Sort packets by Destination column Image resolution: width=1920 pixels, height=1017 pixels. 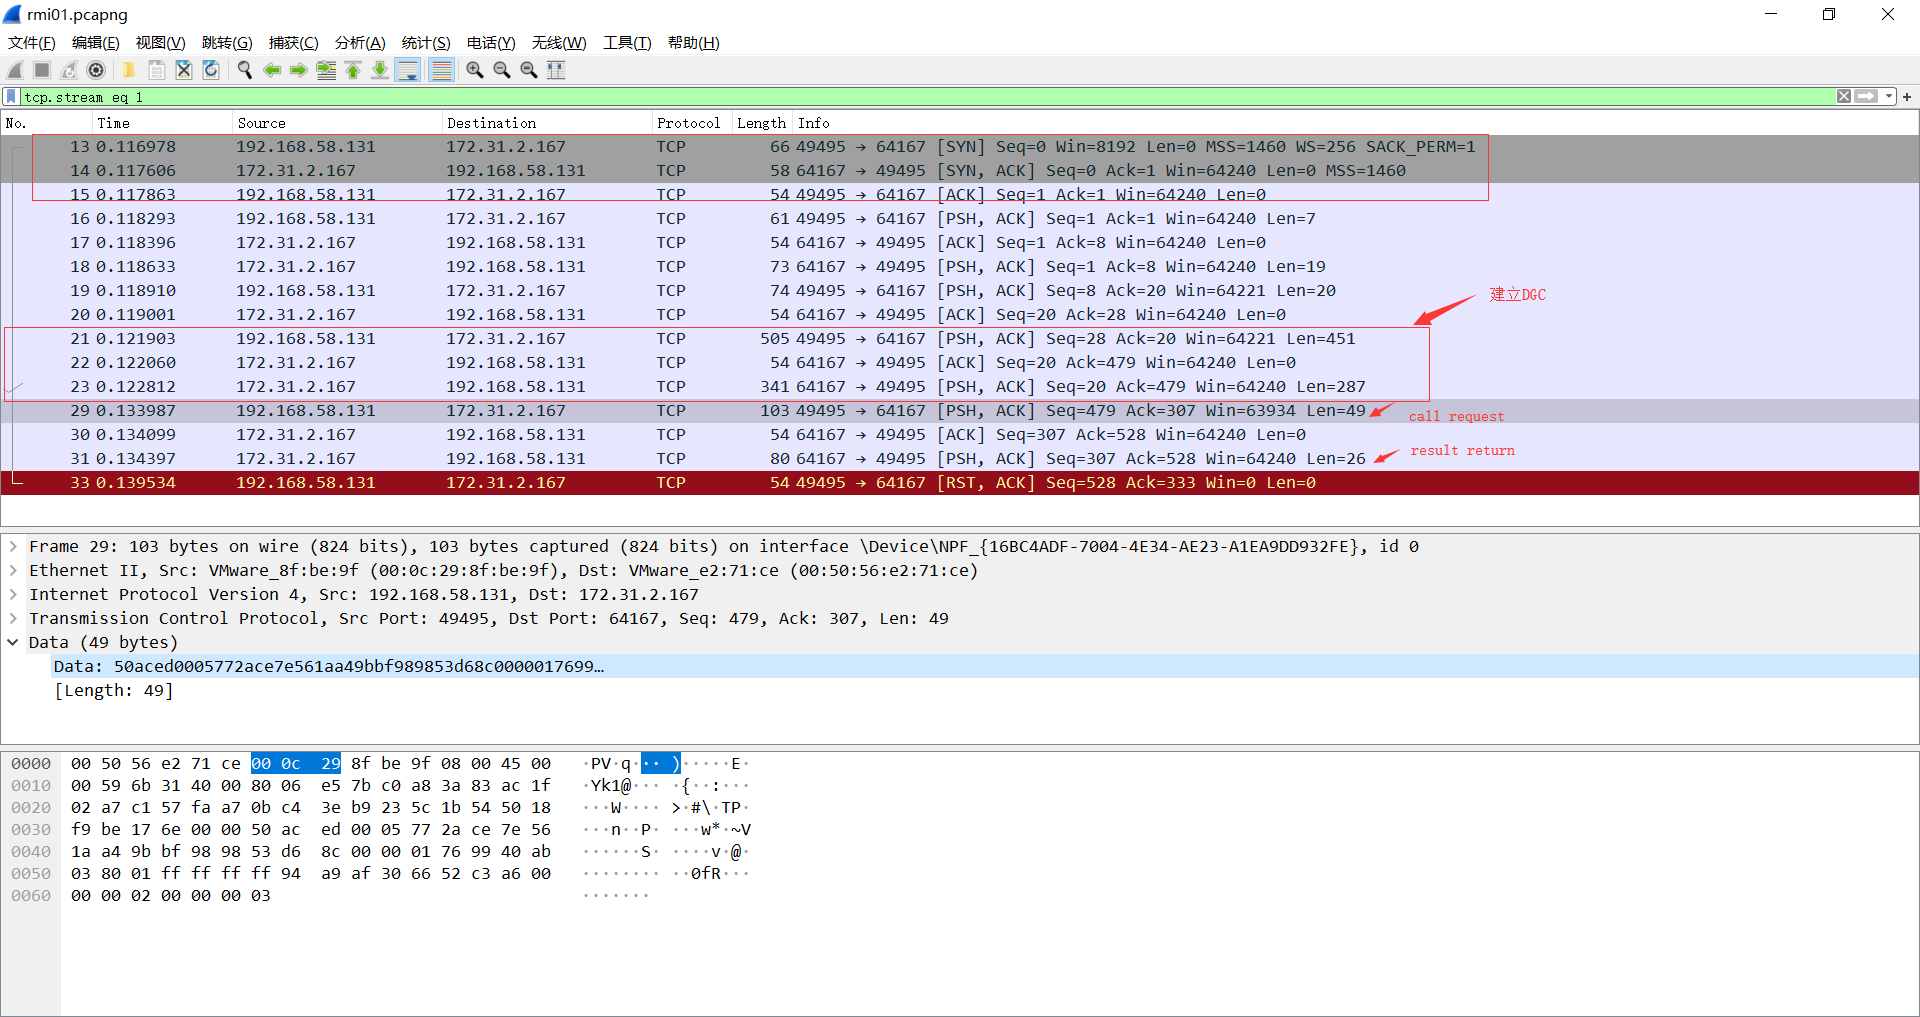click(546, 123)
